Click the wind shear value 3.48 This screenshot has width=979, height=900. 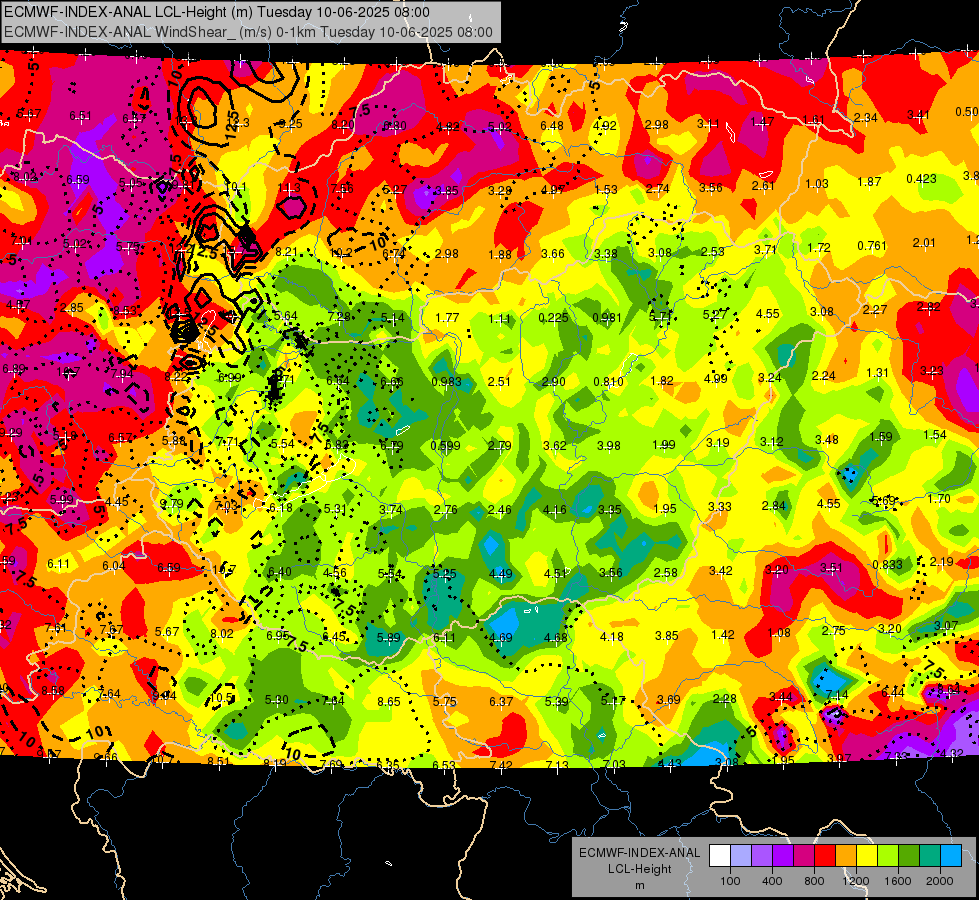click(x=827, y=440)
